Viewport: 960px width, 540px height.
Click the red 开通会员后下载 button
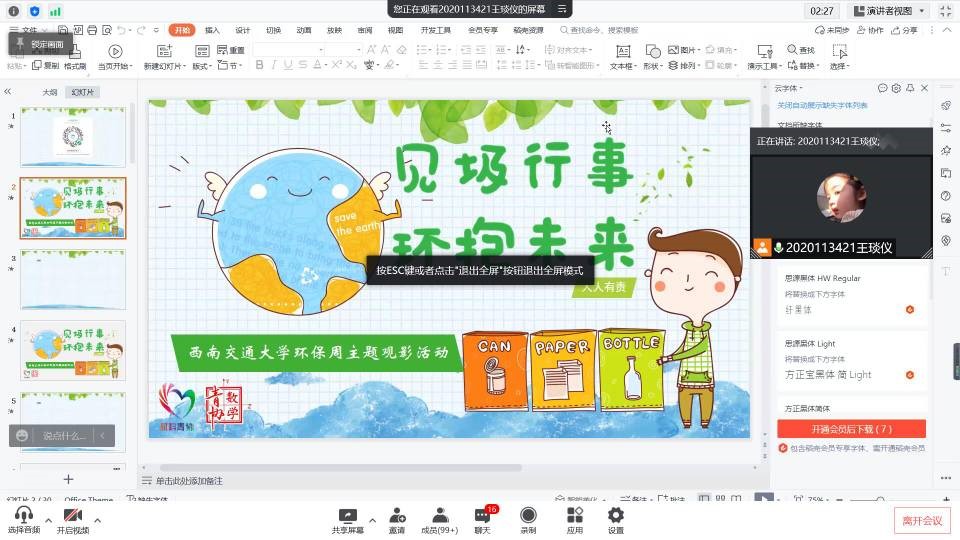point(851,429)
